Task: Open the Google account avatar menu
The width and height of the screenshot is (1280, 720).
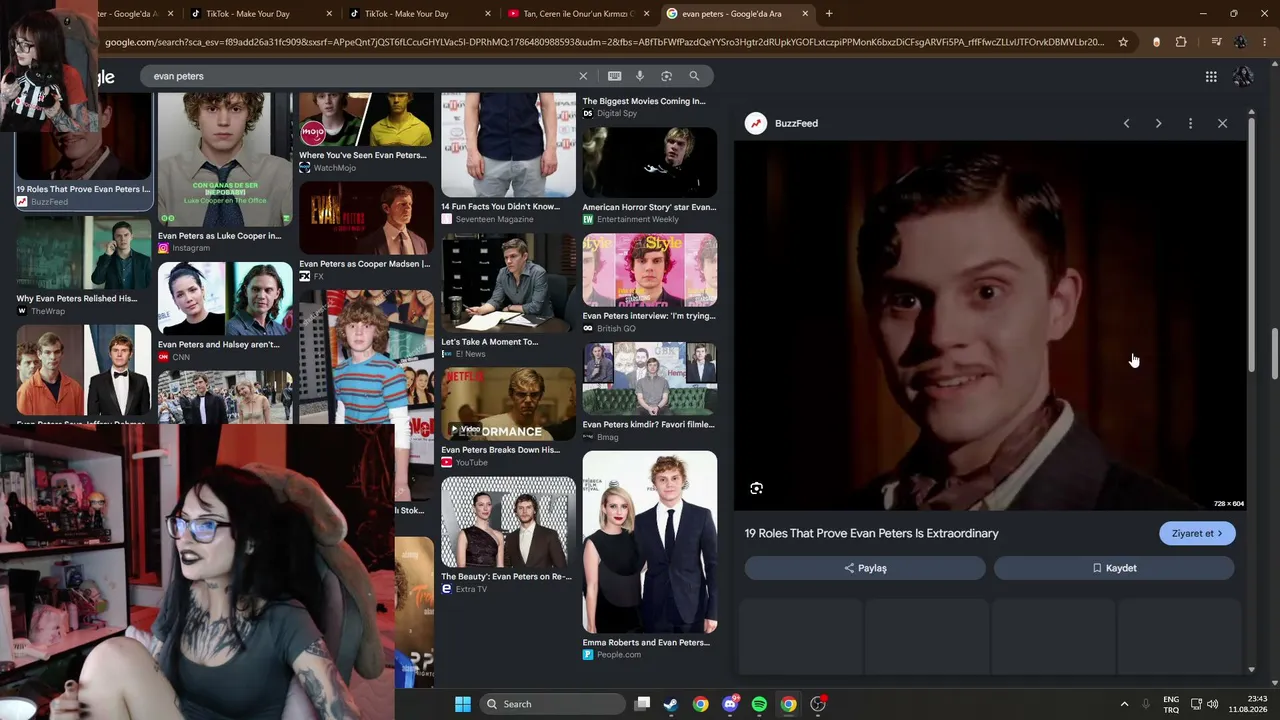Action: [1243, 77]
